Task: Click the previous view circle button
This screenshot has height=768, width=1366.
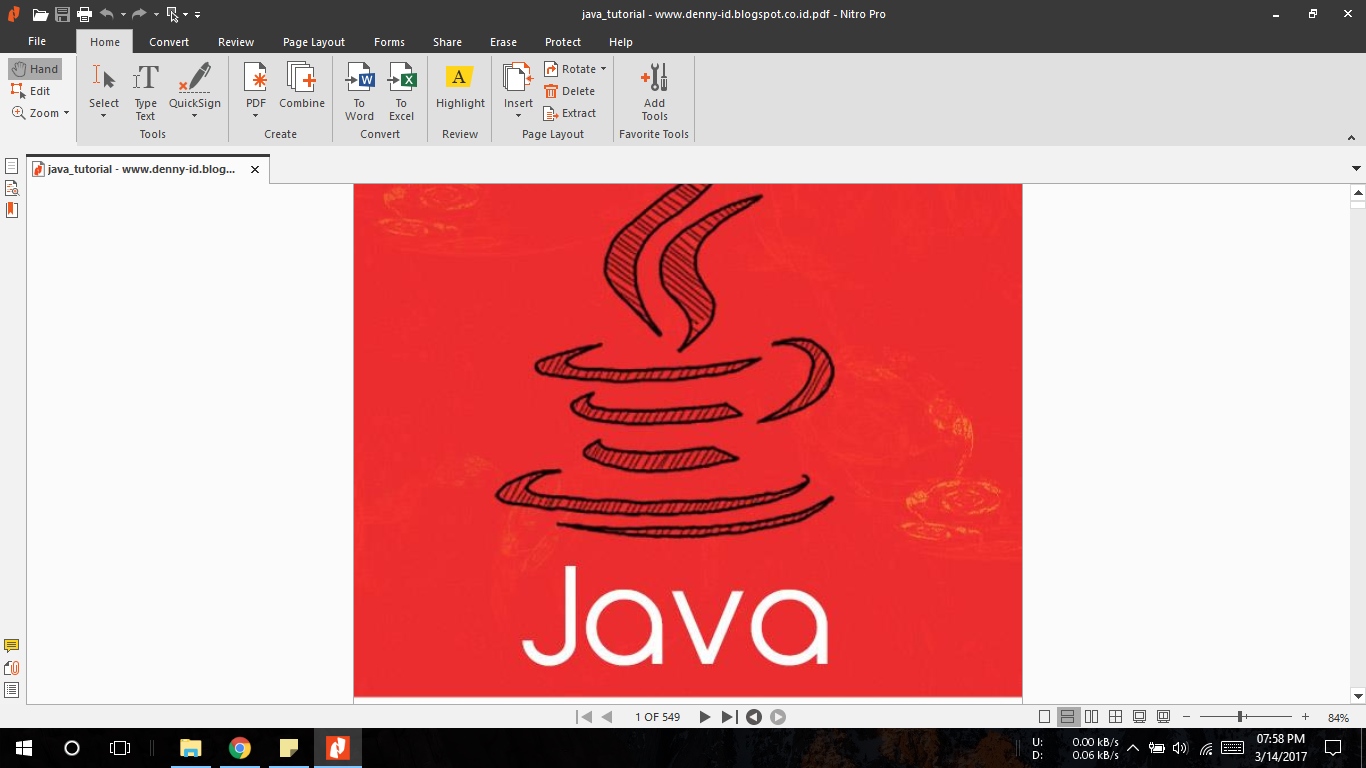Action: point(754,717)
